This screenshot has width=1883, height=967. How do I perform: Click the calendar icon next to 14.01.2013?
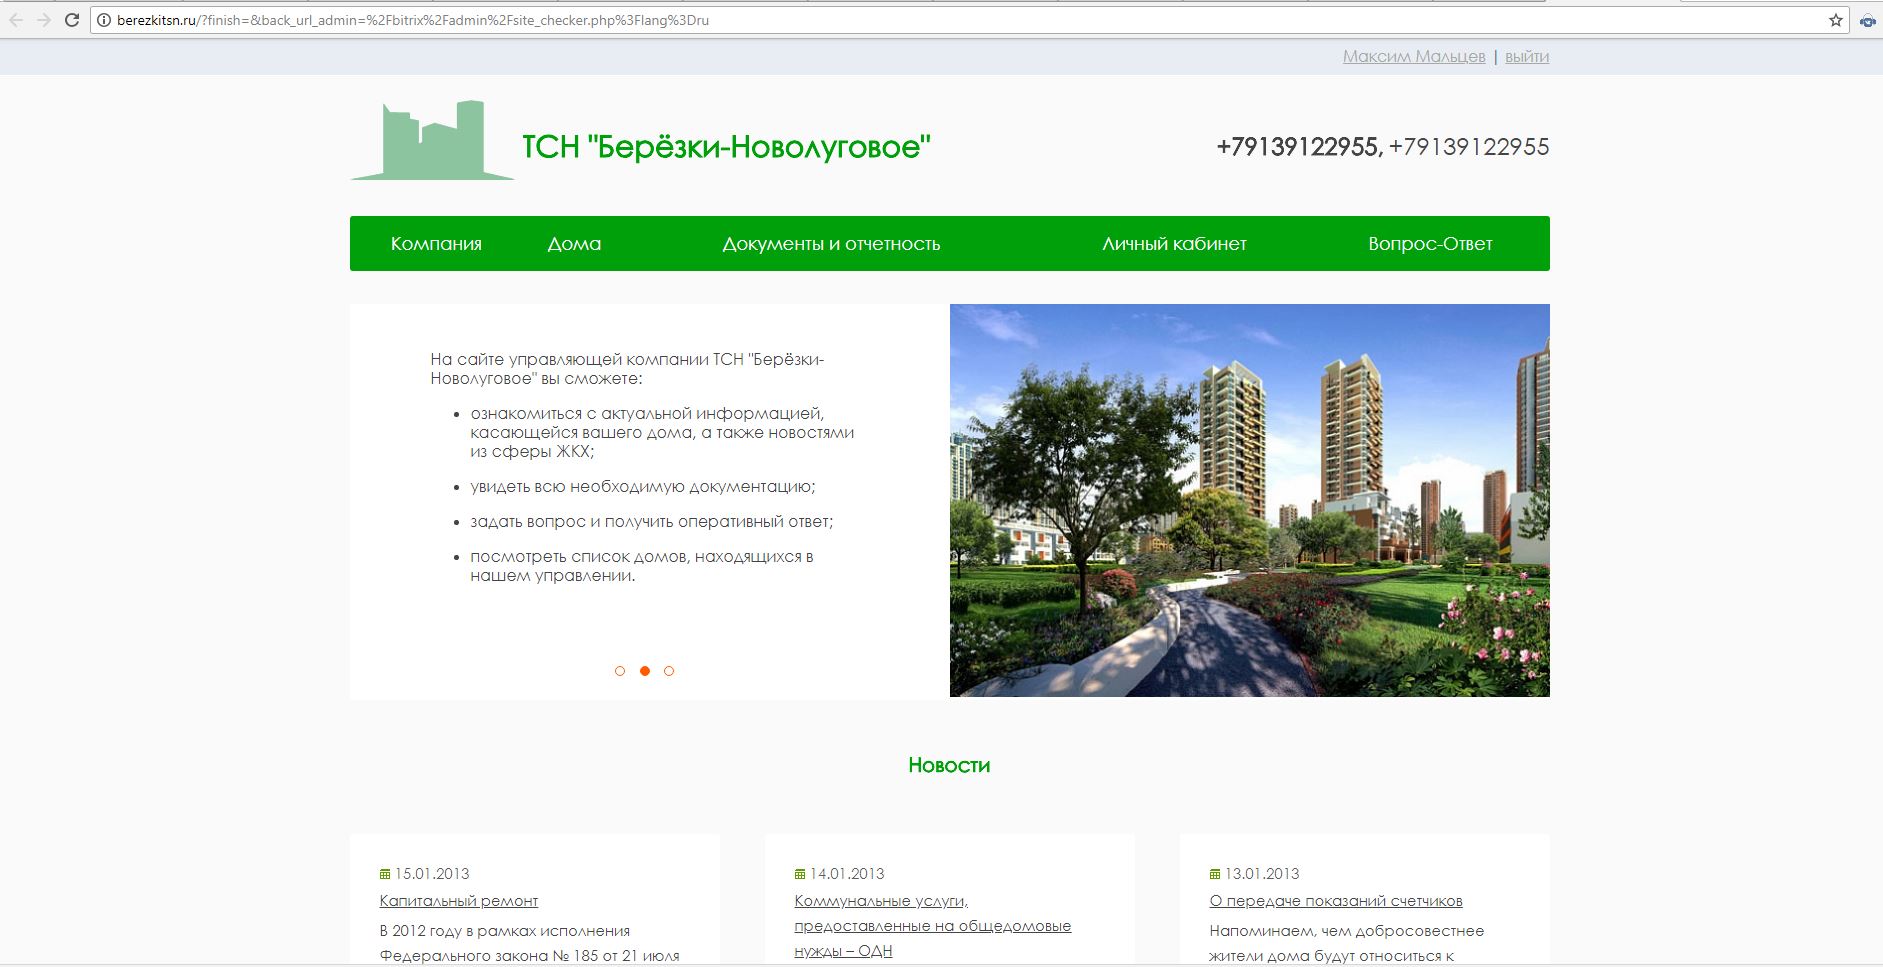(798, 873)
